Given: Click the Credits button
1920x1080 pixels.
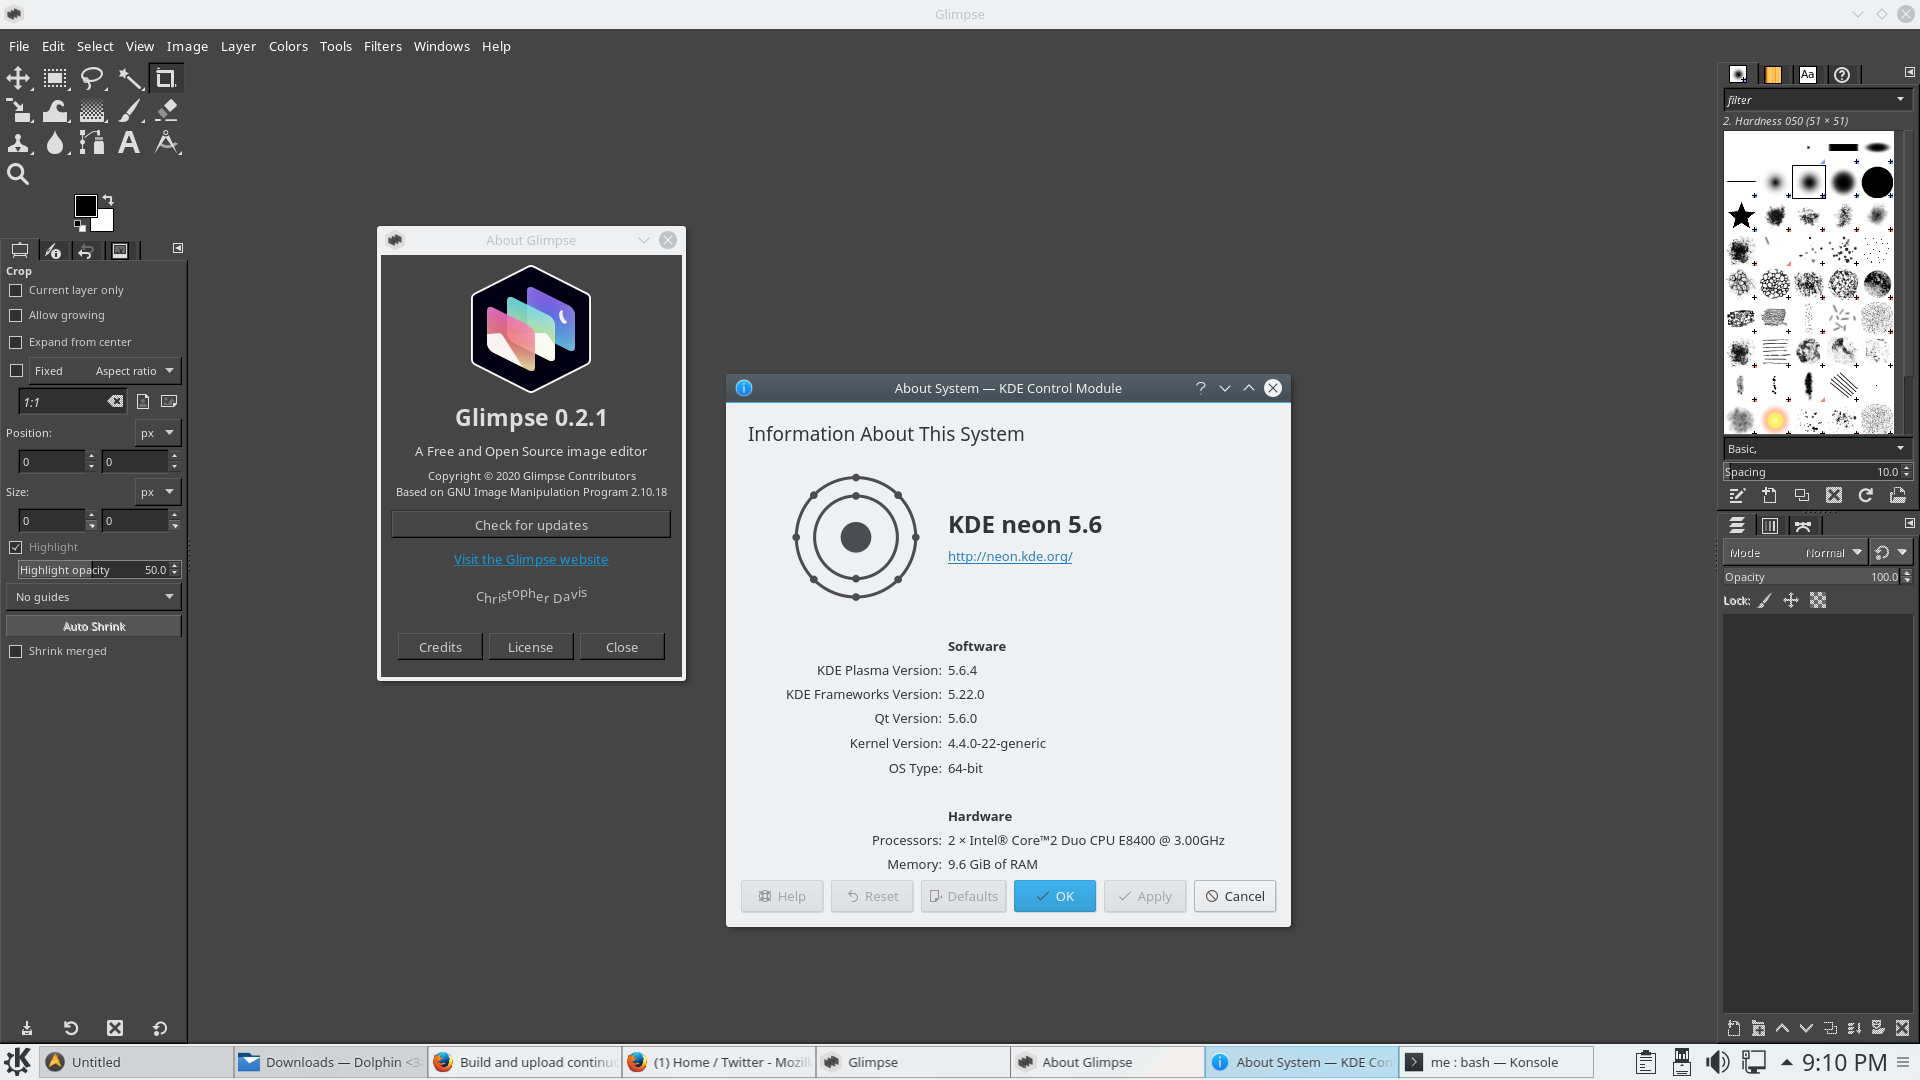Looking at the screenshot, I should 440,647.
